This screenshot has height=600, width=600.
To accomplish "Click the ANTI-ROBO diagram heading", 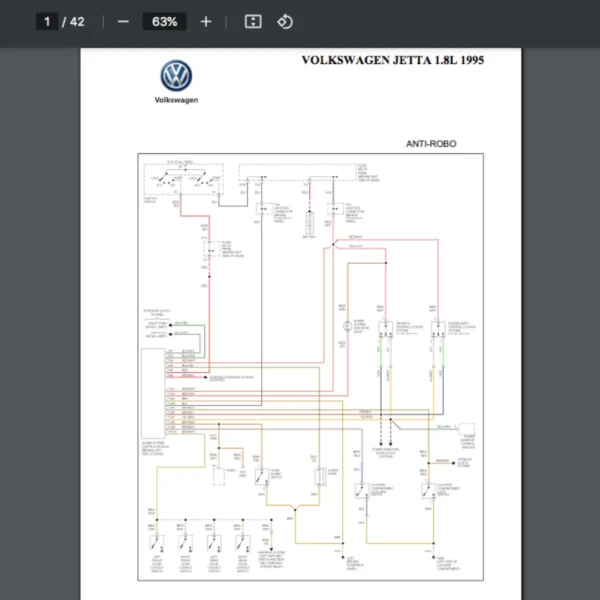I will [x=430, y=144].
